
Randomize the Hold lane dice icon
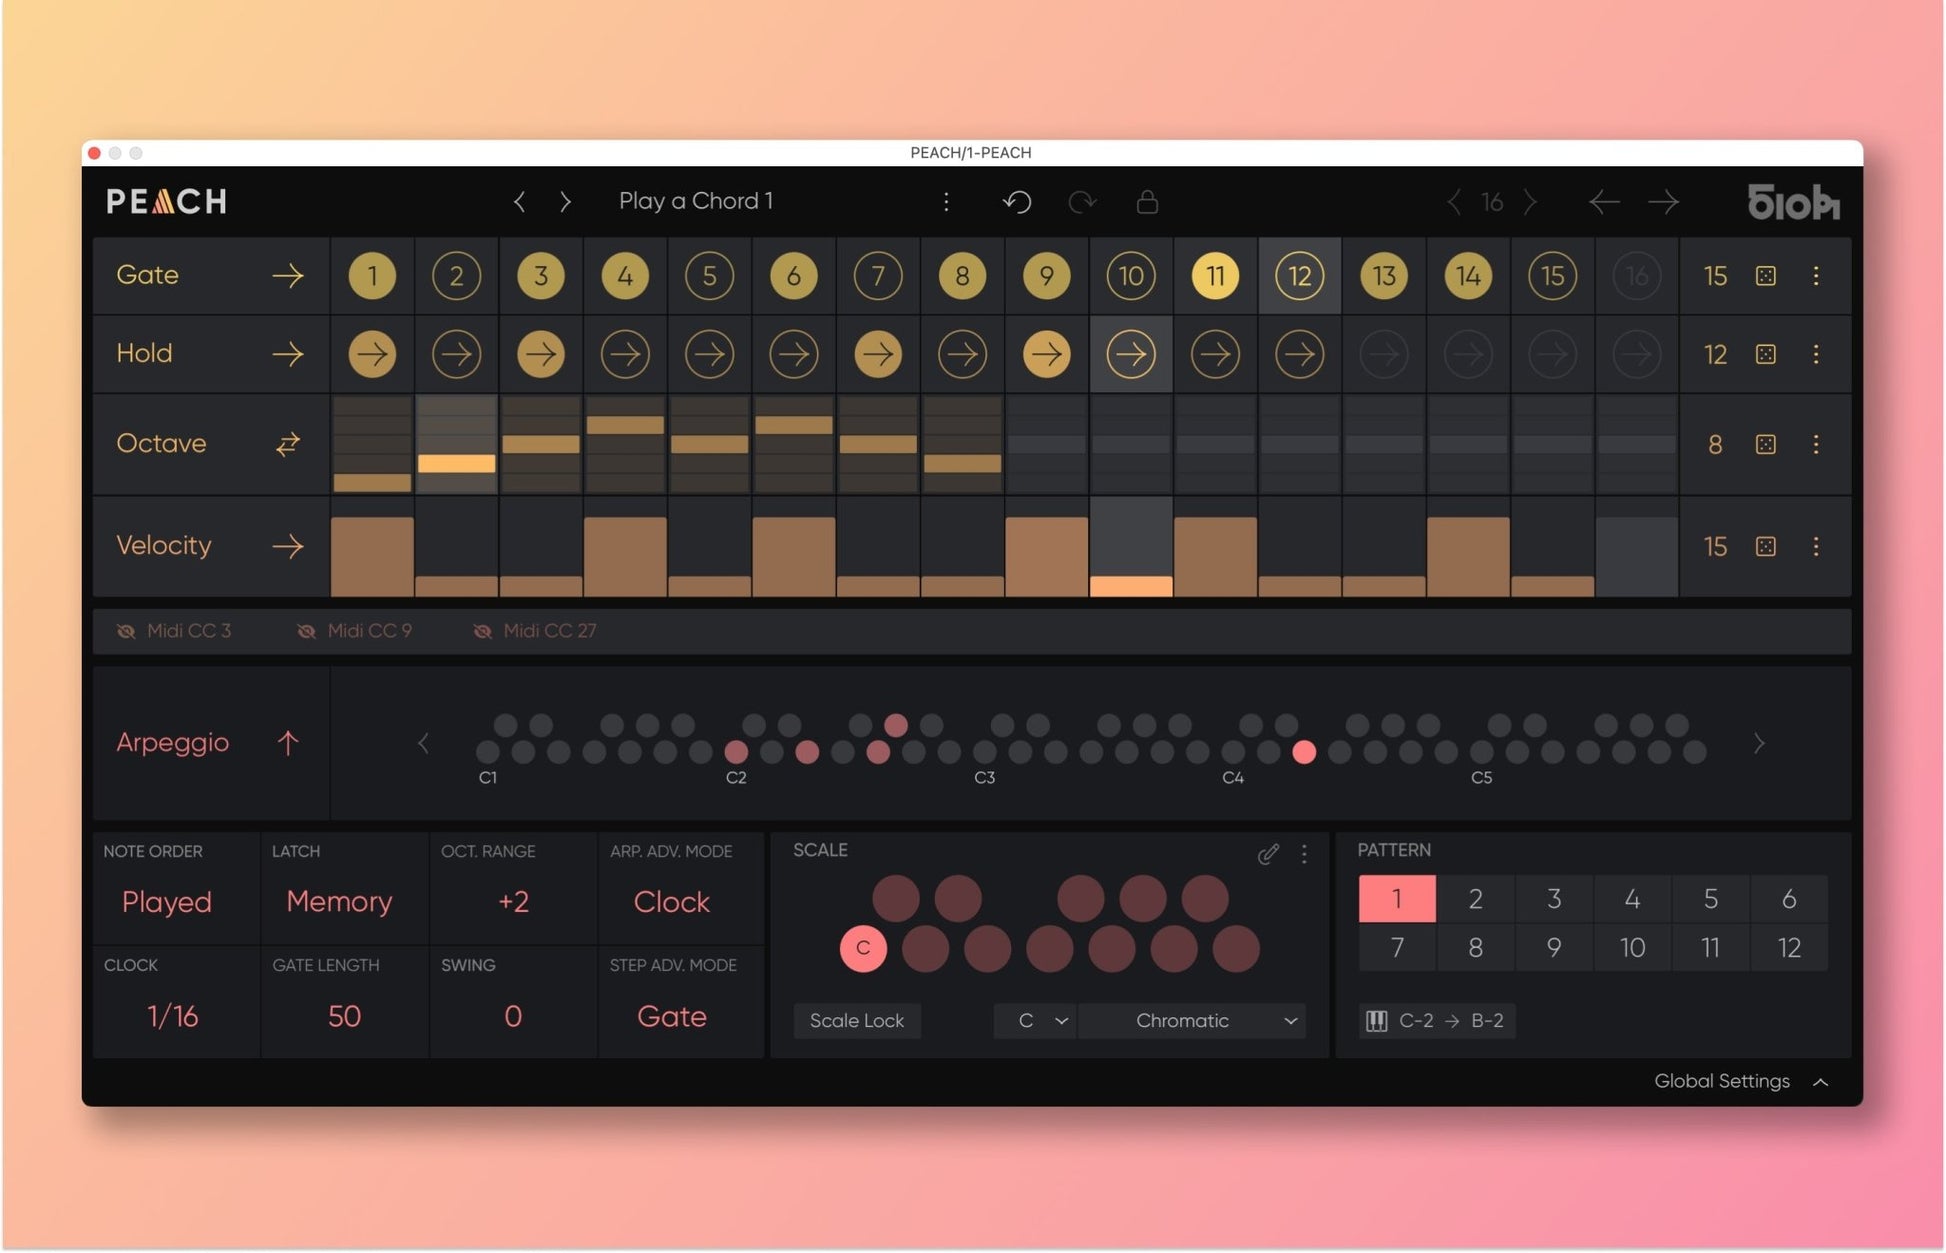1766,354
